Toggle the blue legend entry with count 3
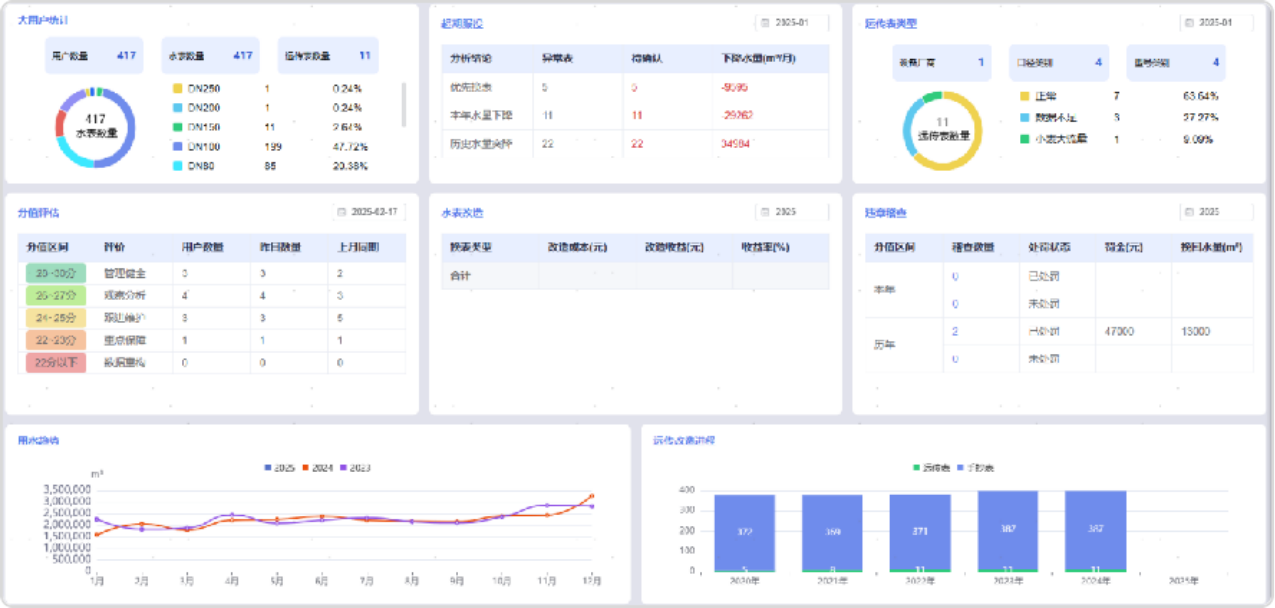 [1047, 118]
